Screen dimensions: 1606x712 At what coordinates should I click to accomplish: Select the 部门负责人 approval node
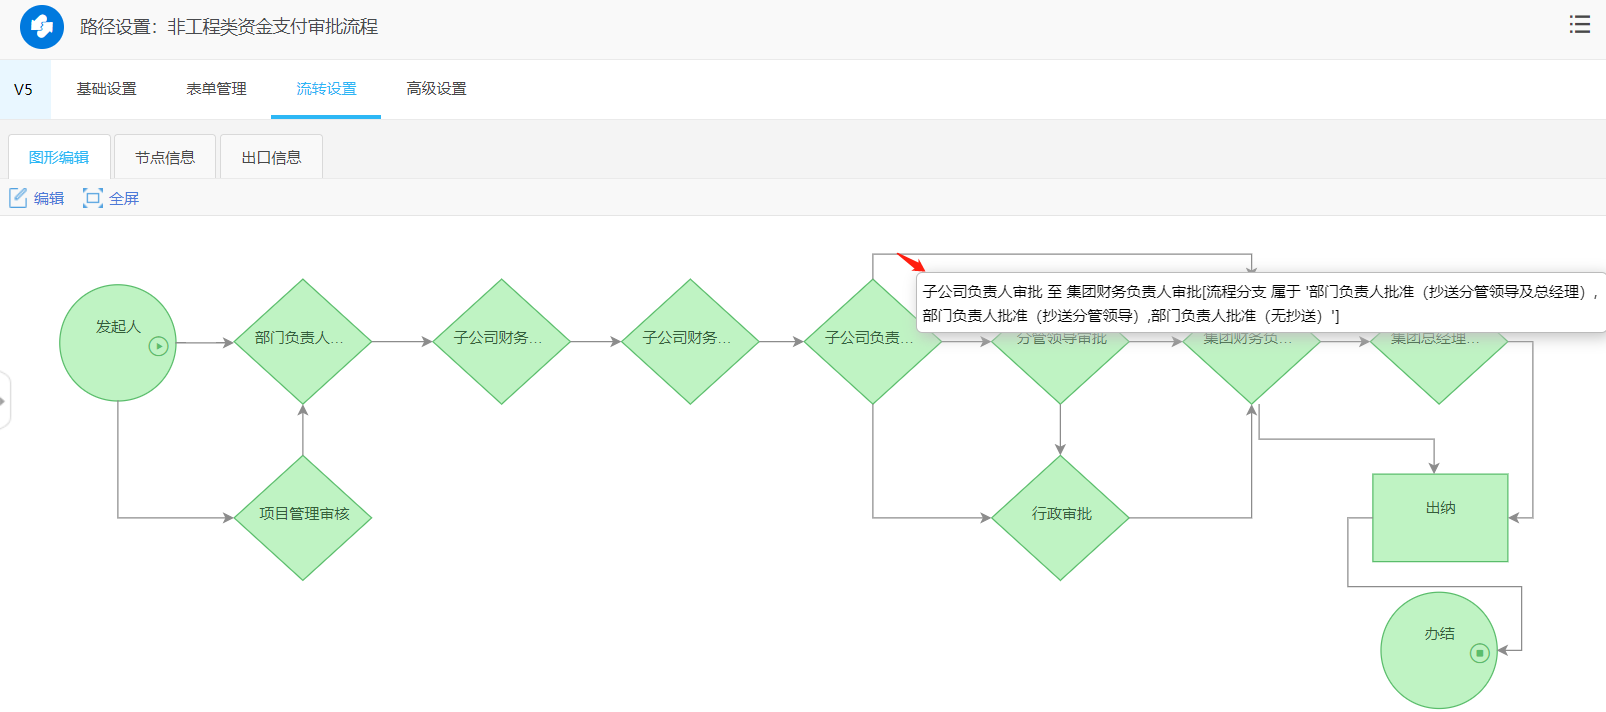[x=303, y=342]
